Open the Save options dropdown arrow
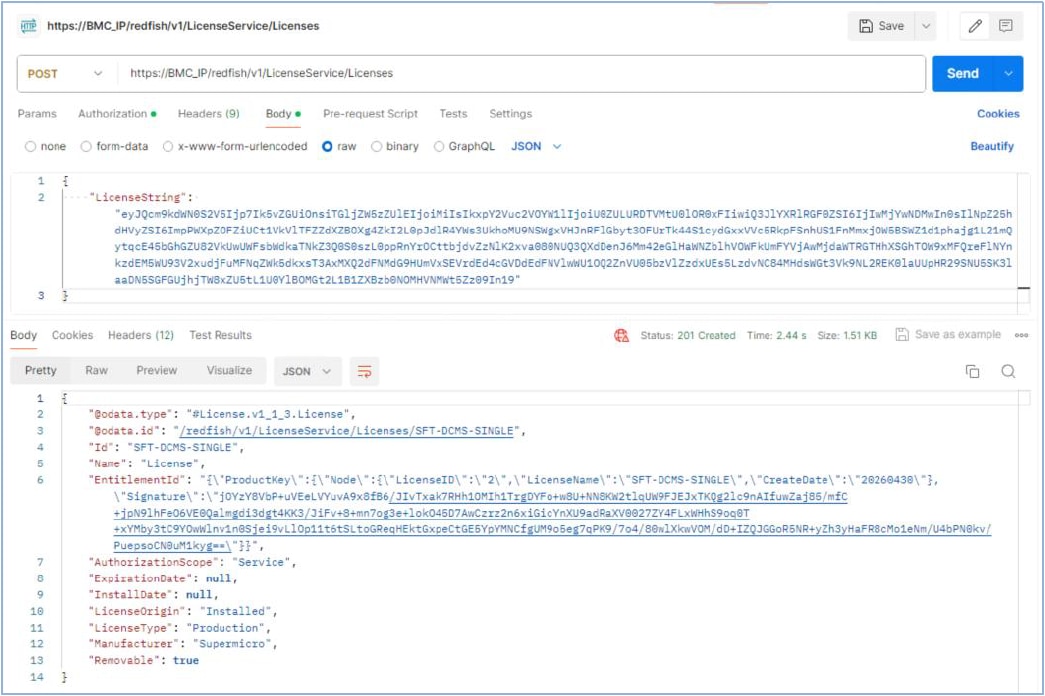Screen dimensions: 1045x696 pos(926,26)
